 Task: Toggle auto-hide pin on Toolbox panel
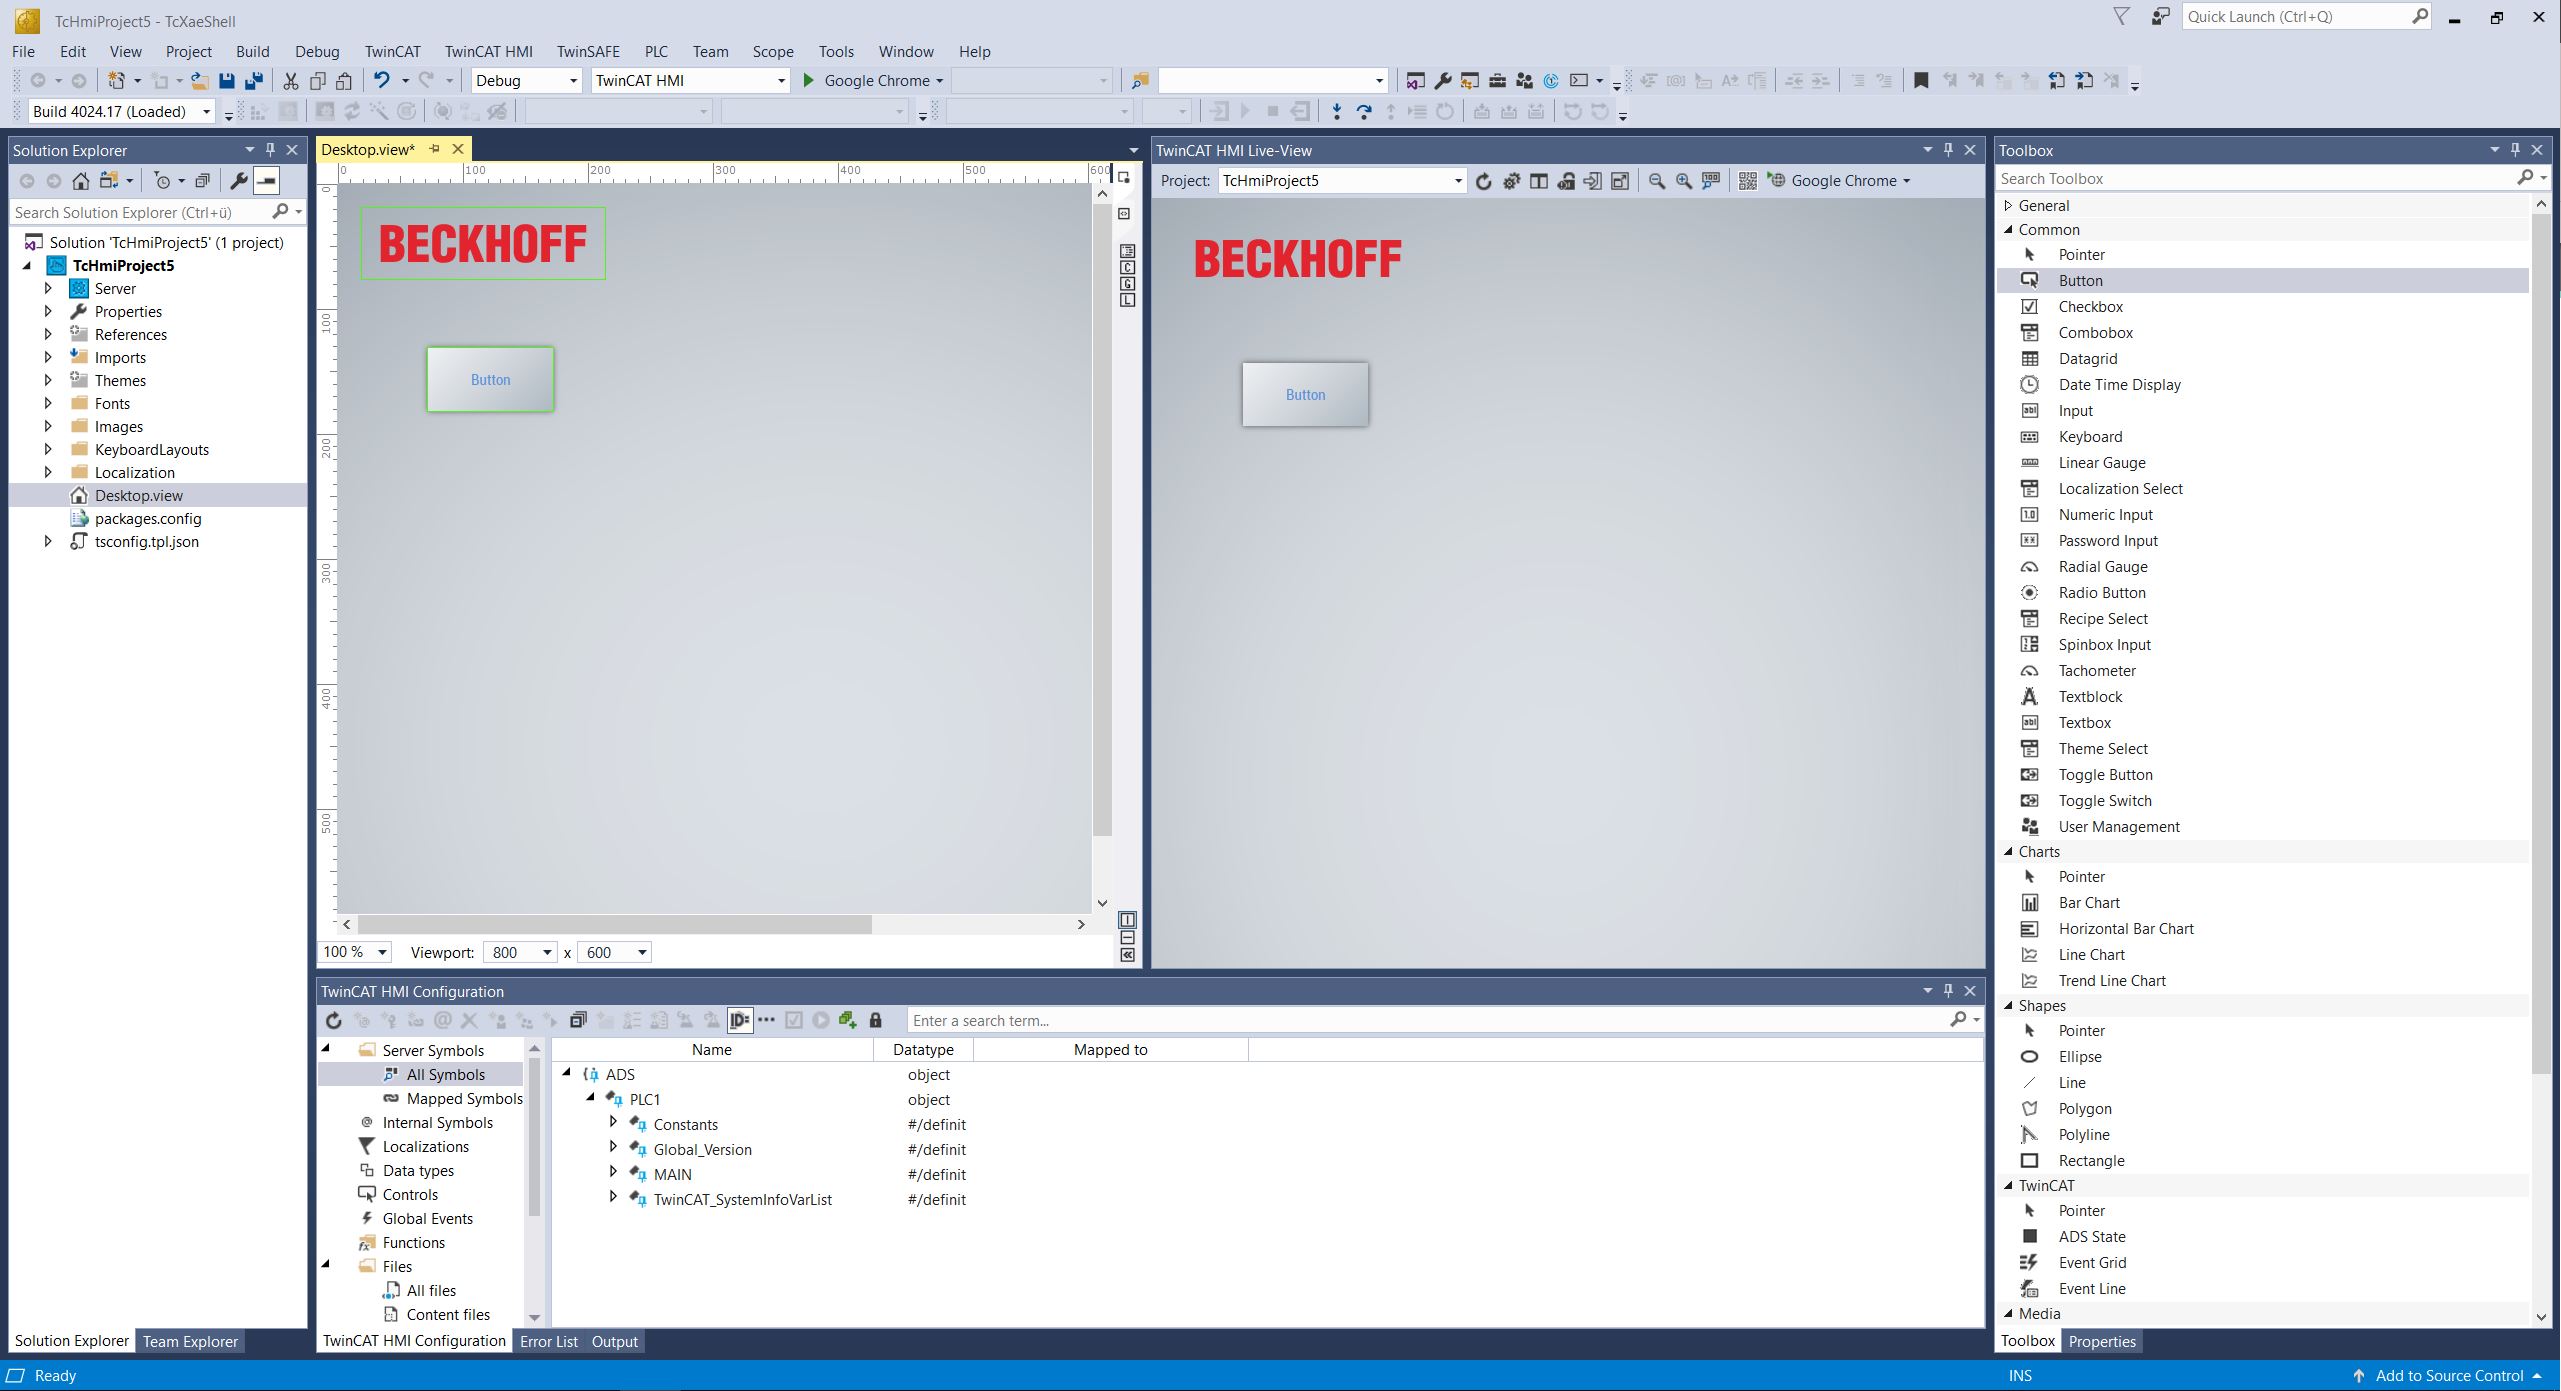[2516, 150]
